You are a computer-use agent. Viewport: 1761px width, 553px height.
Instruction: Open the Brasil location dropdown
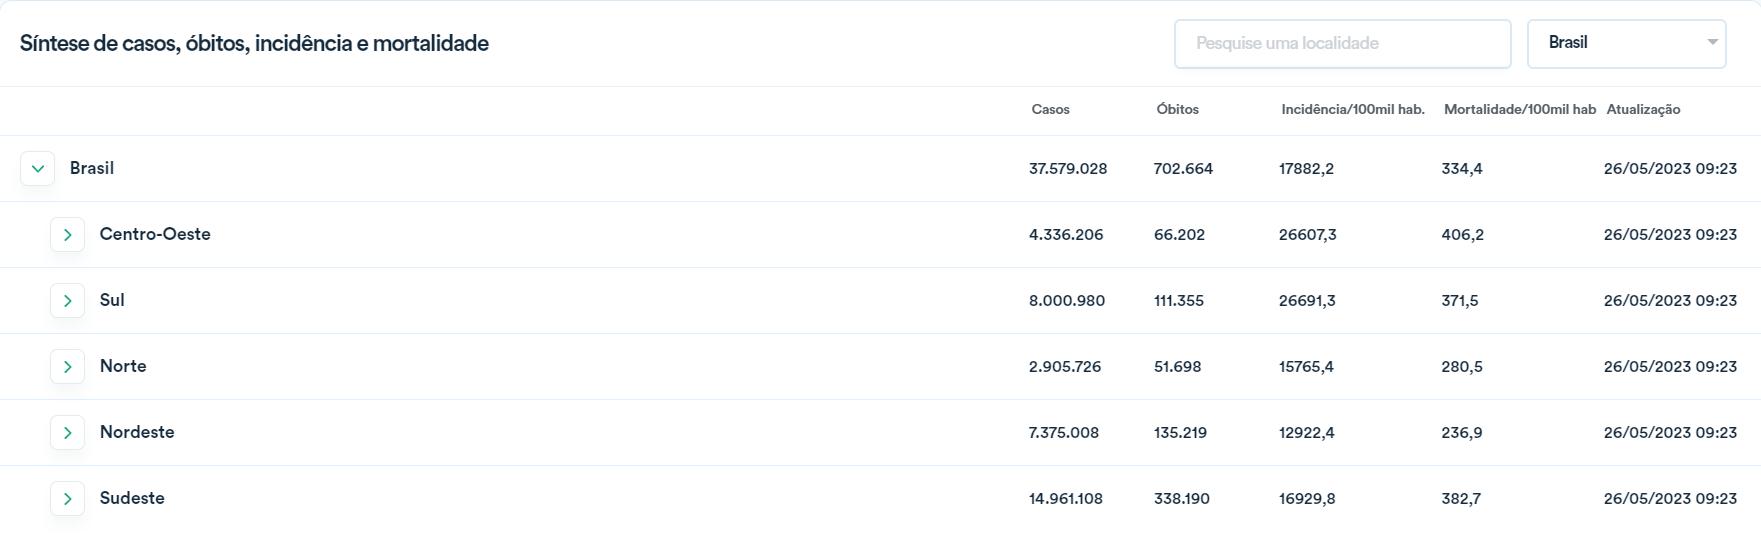(1626, 44)
